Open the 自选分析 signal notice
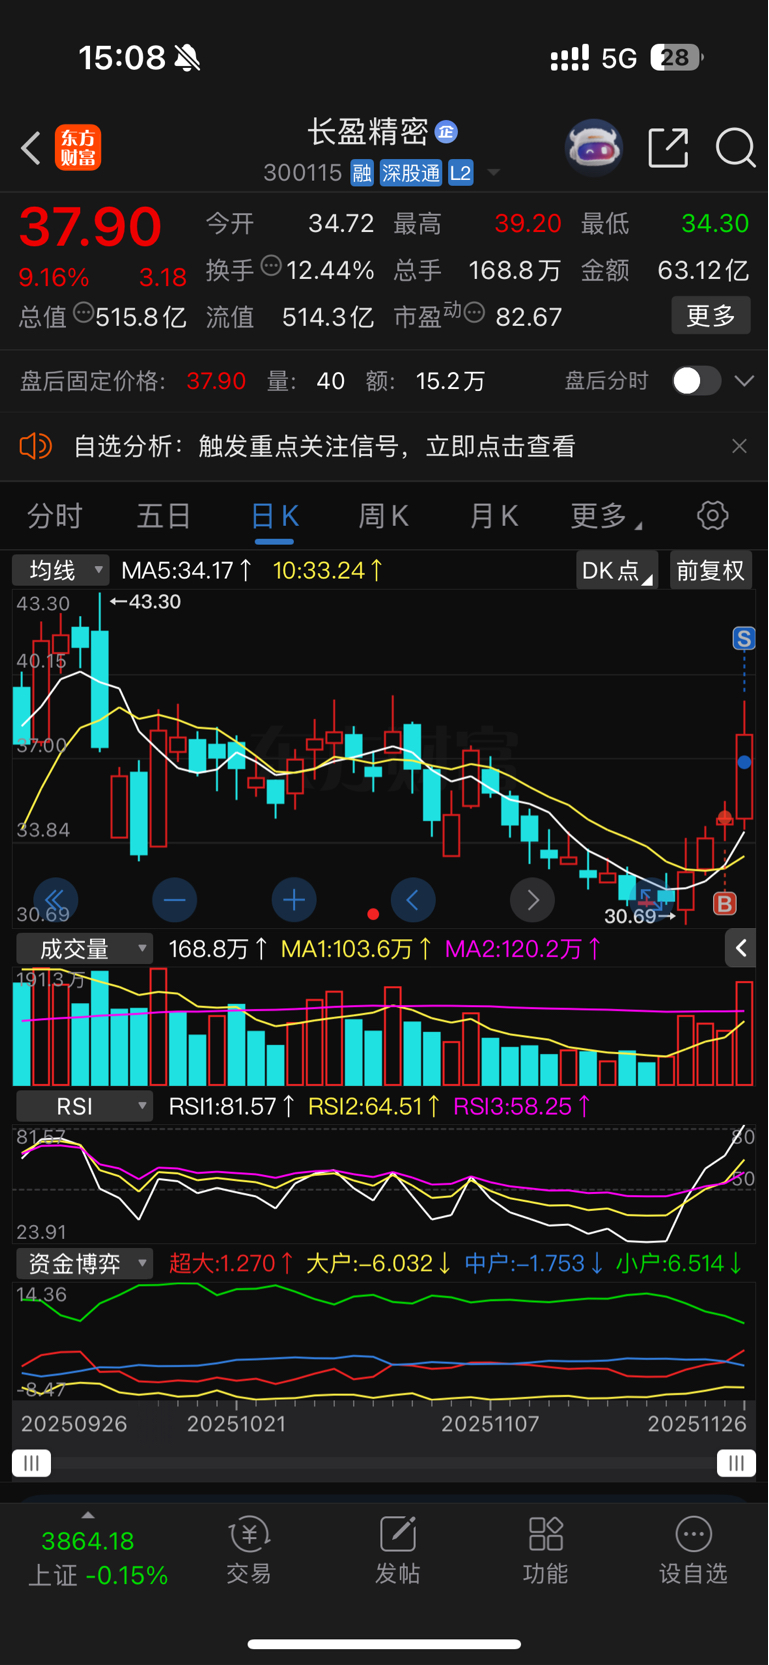 click(x=325, y=446)
